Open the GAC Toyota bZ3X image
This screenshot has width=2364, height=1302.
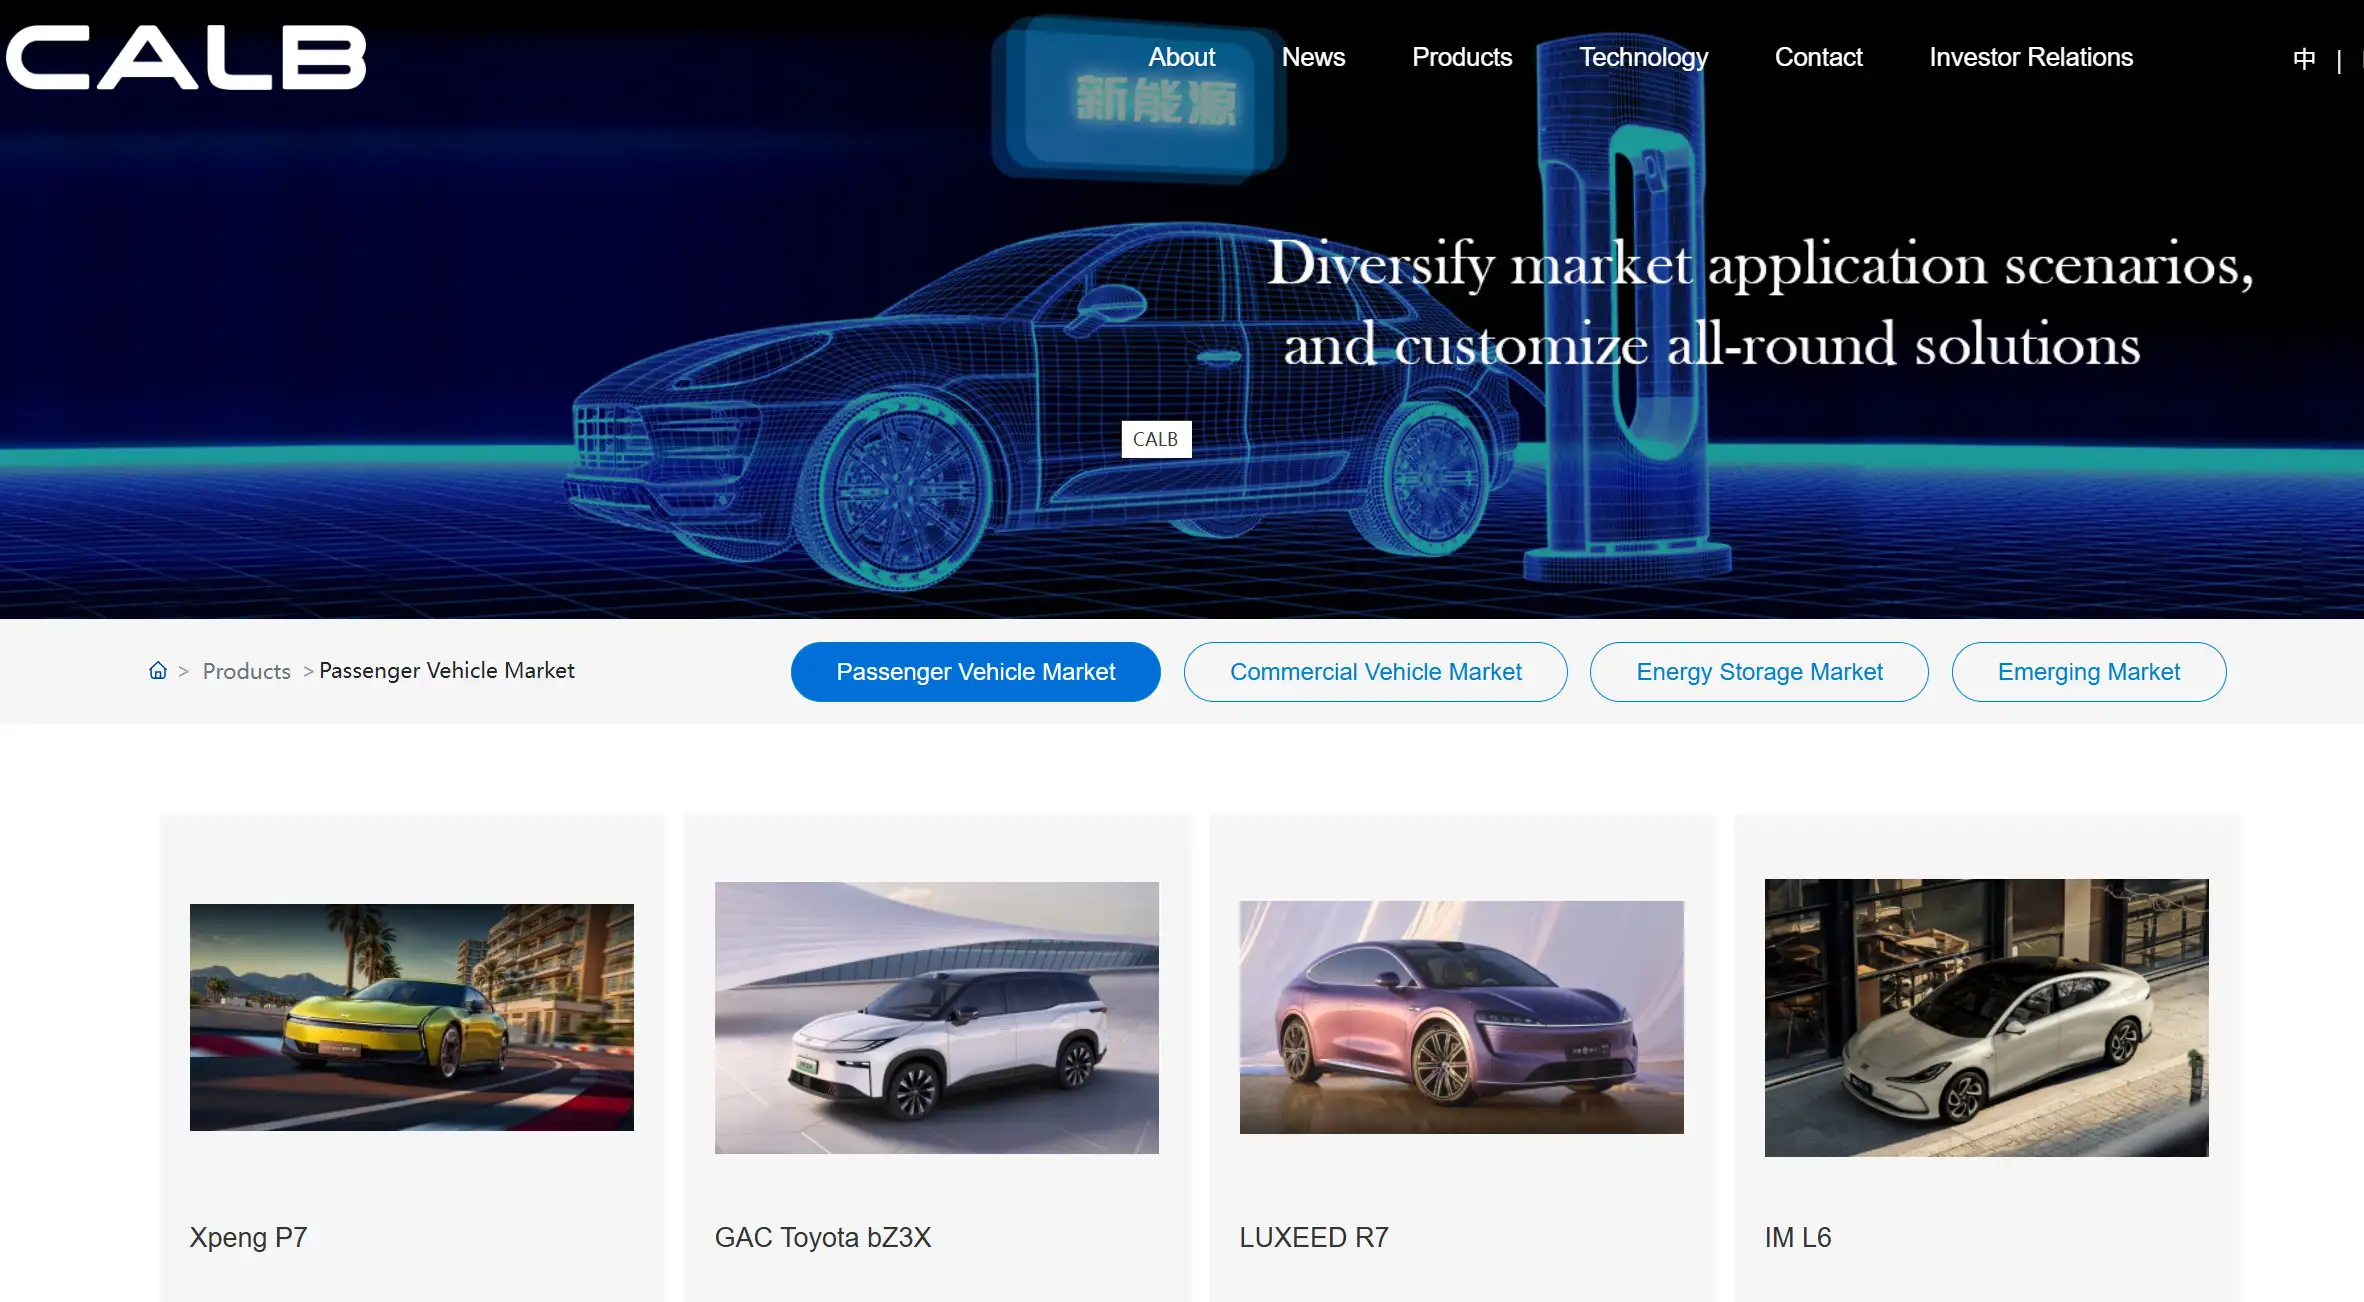pyautogui.click(x=936, y=1017)
